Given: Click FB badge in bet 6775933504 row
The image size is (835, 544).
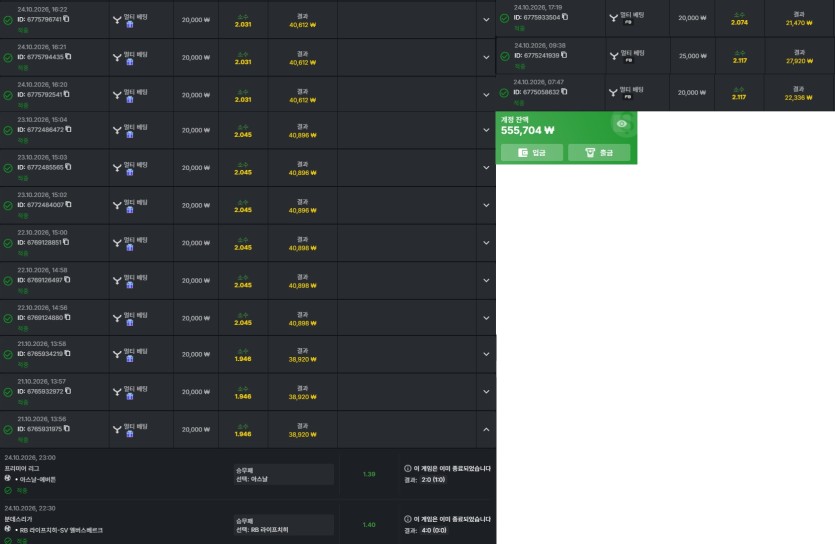Looking at the screenshot, I should pyautogui.click(x=628, y=22).
